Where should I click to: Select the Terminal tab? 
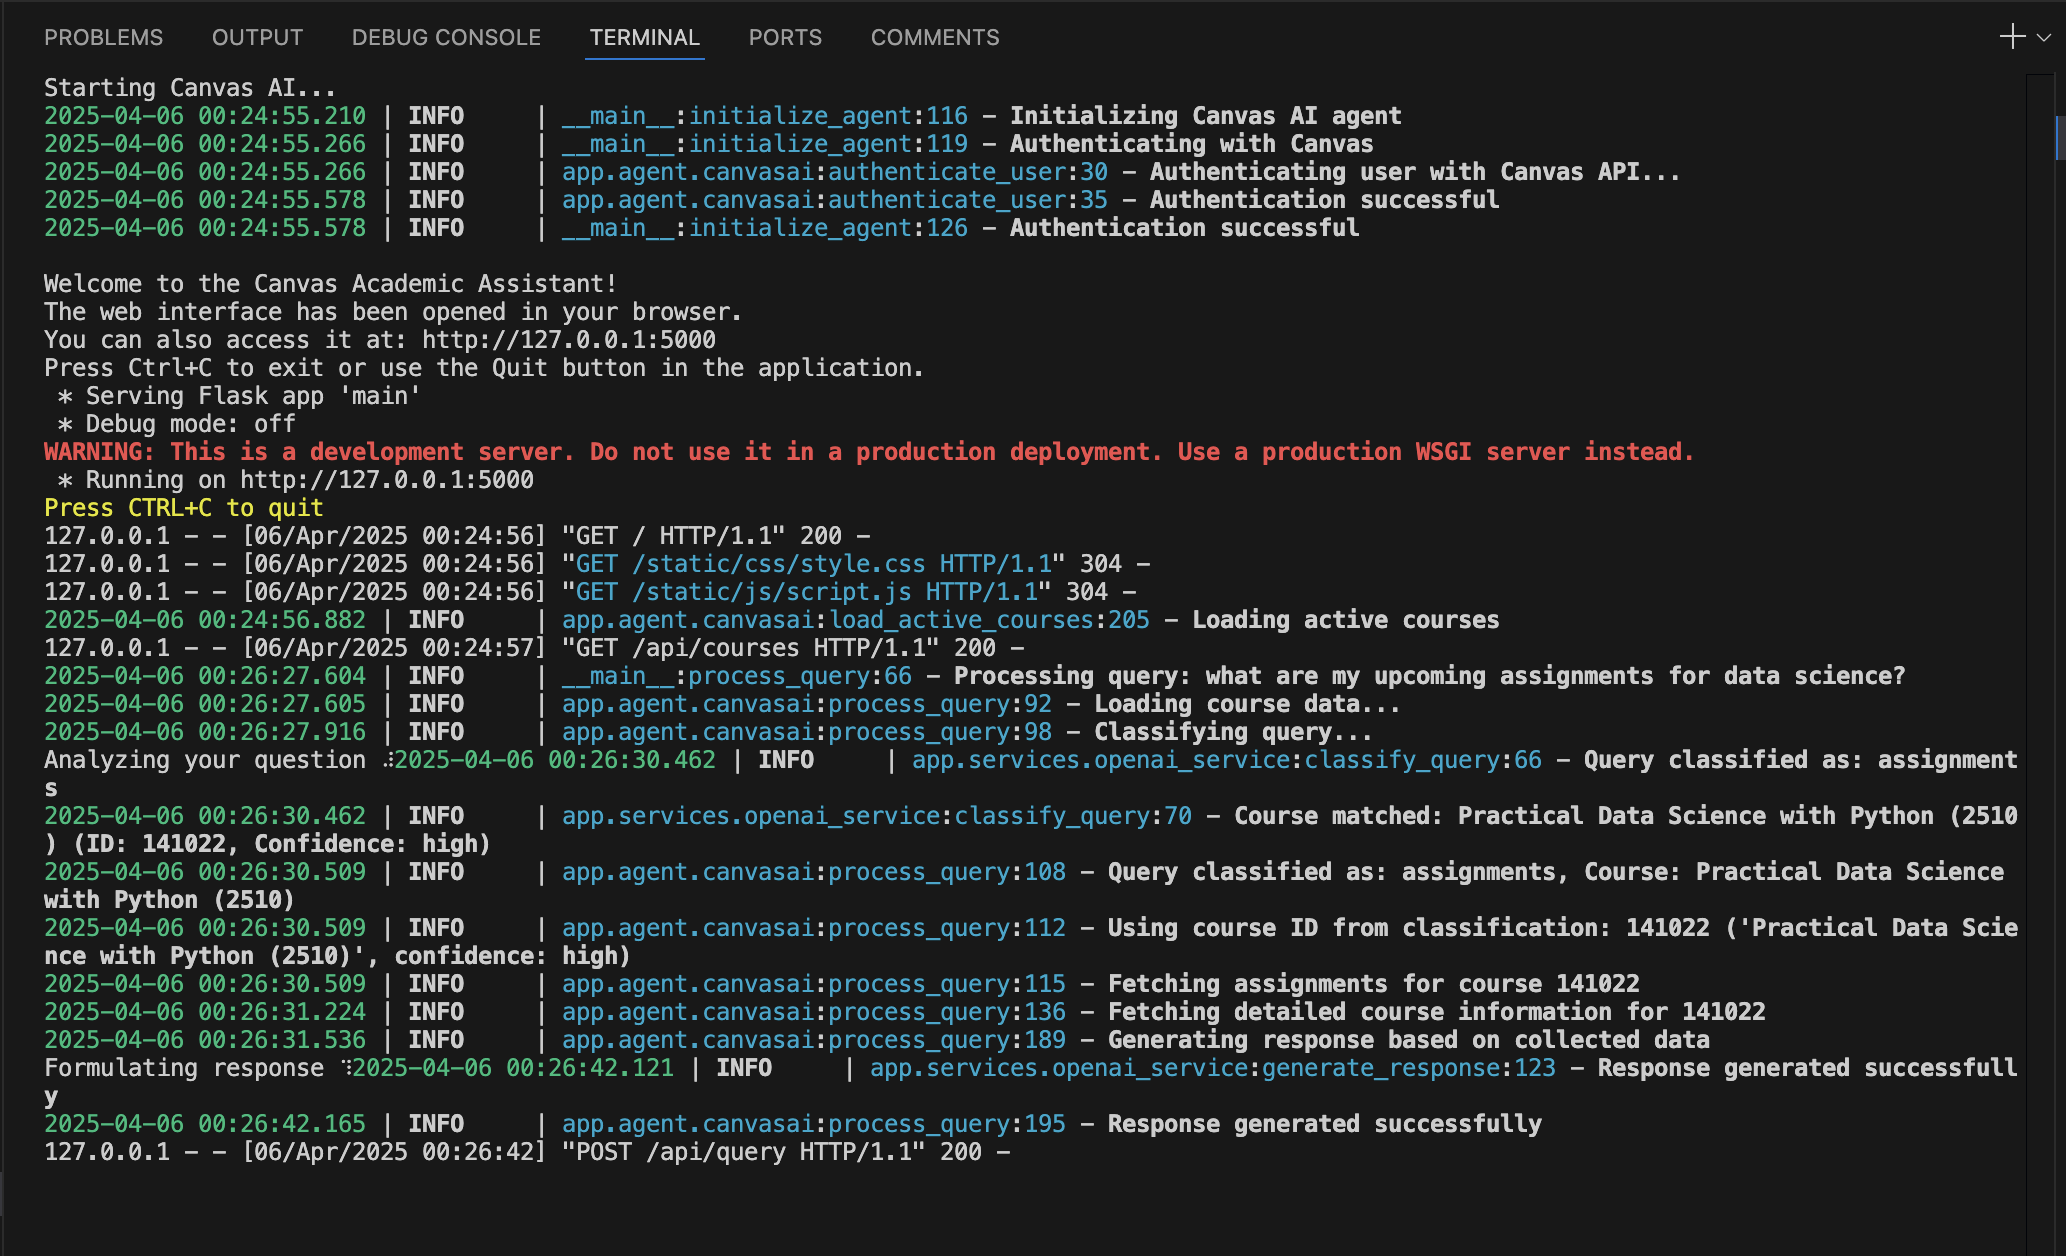tap(644, 37)
